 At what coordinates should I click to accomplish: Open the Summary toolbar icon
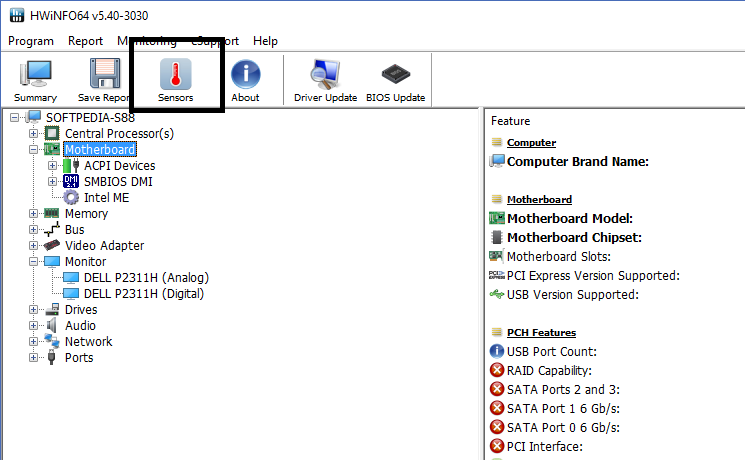coord(35,80)
